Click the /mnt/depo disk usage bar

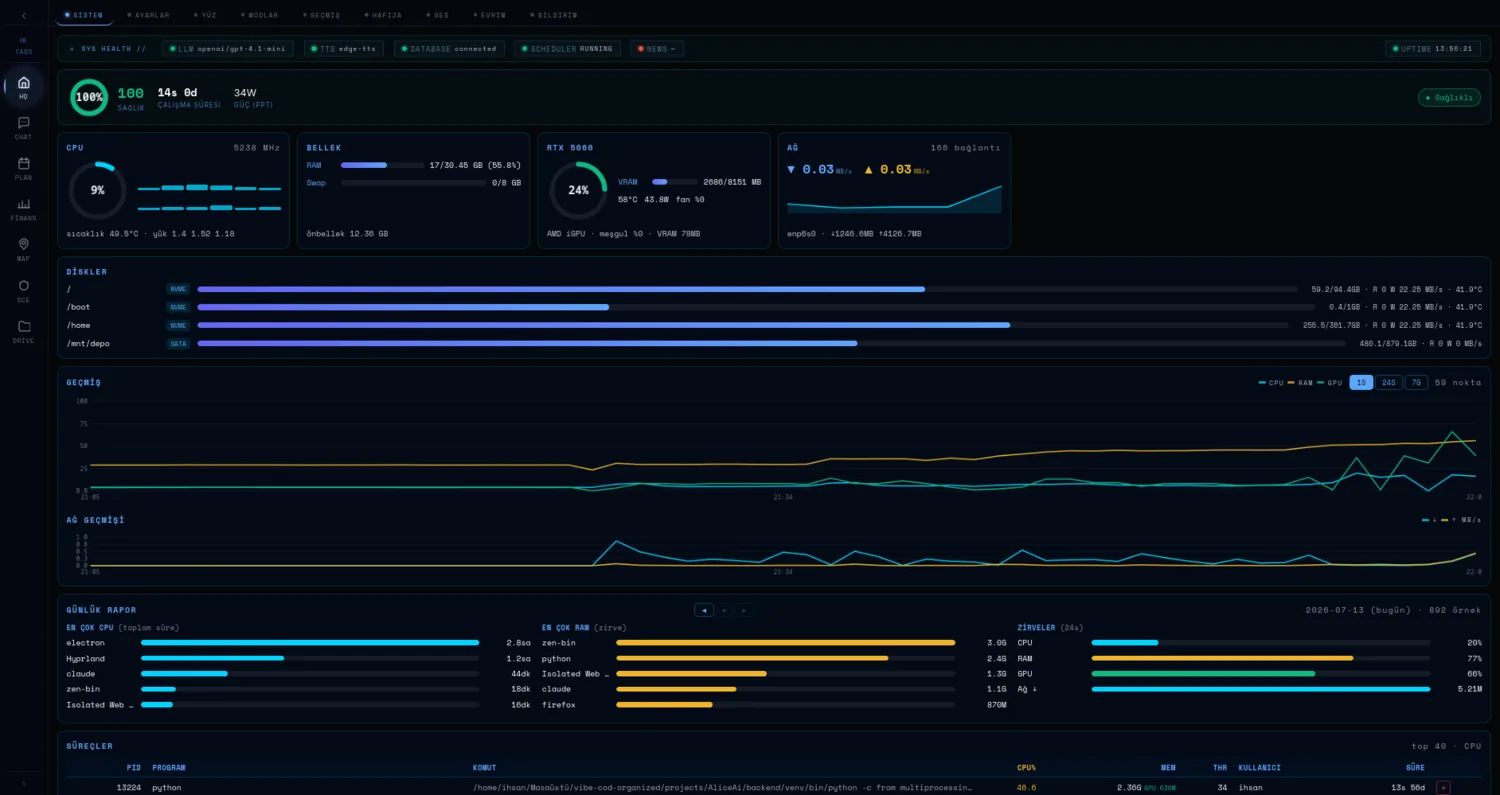771,343
